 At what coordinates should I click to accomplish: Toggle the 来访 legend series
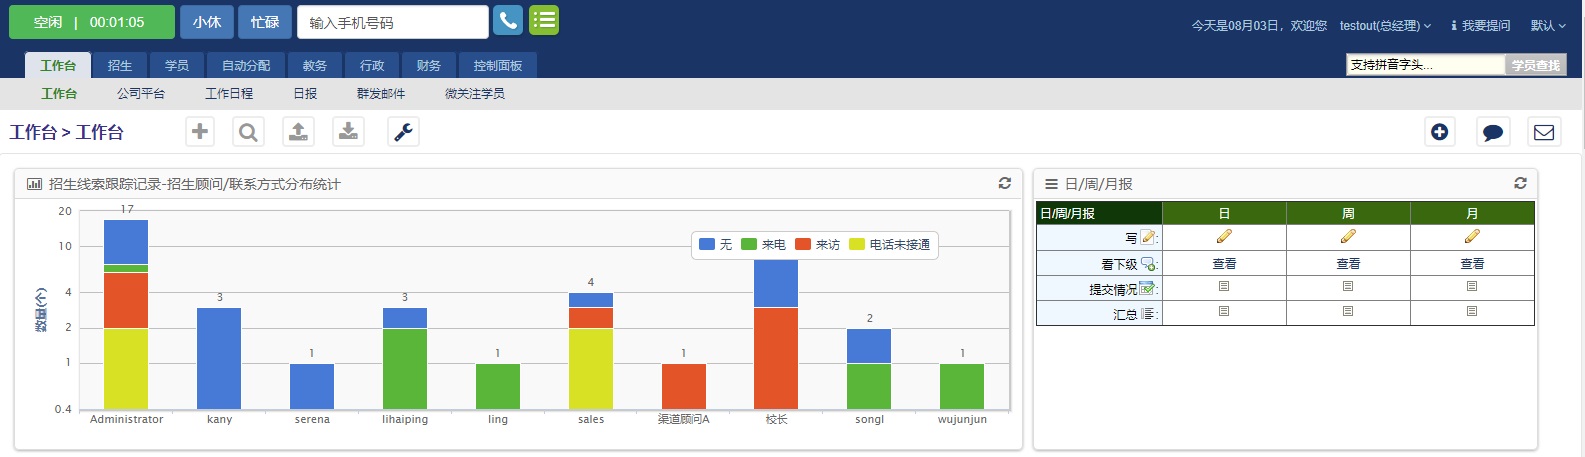(x=817, y=244)
